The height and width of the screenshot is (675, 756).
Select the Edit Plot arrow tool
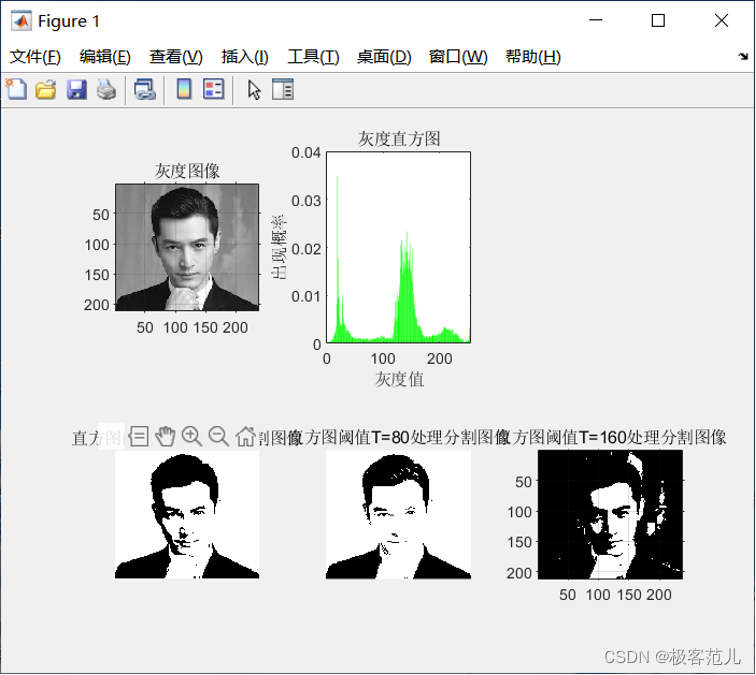click(x=254, y=90)
